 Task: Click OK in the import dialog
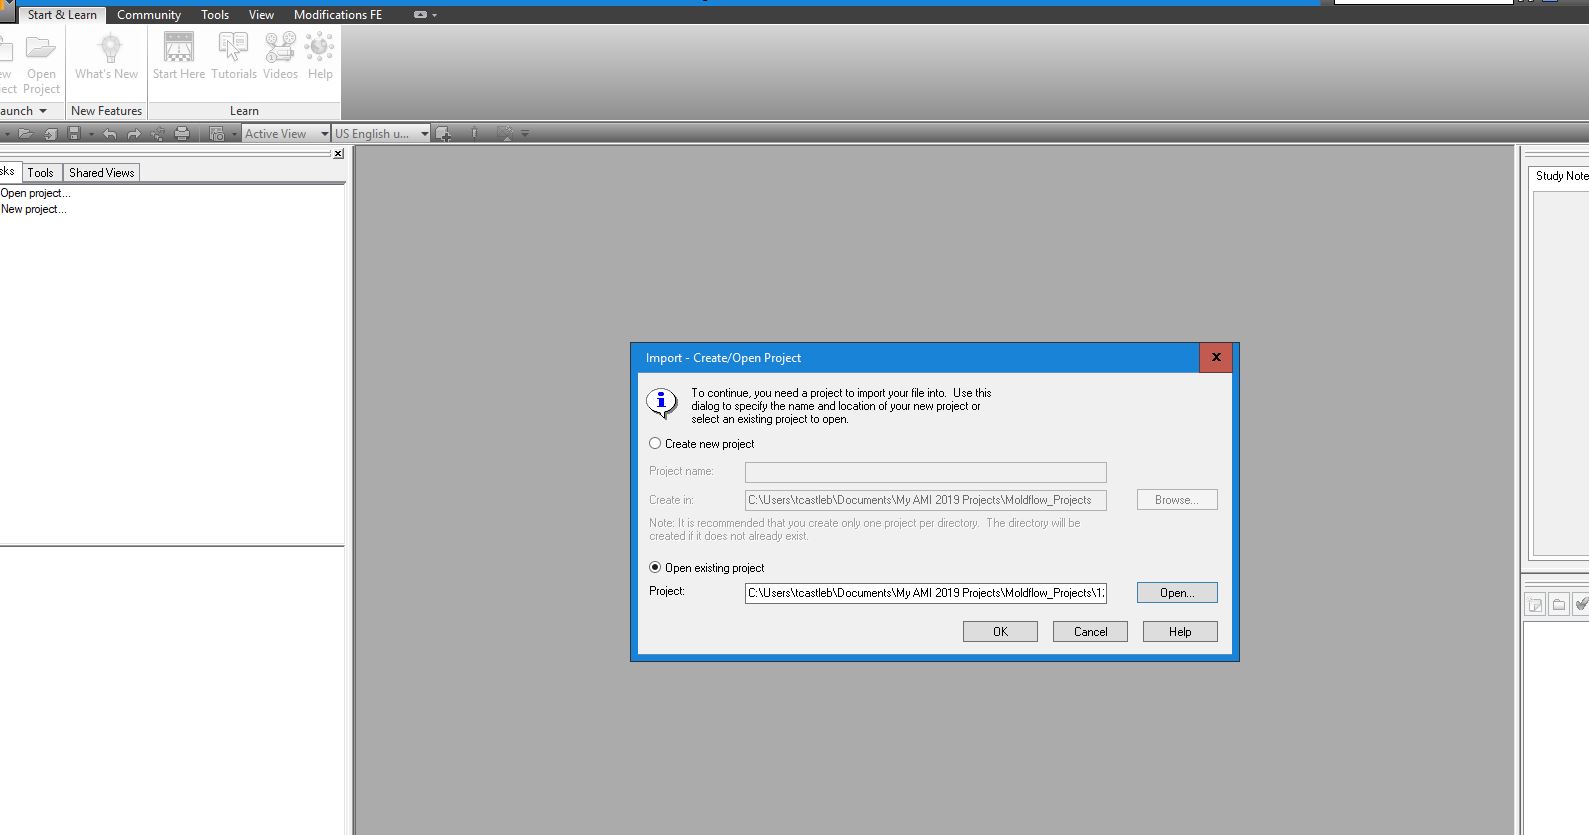(1000, 631)
